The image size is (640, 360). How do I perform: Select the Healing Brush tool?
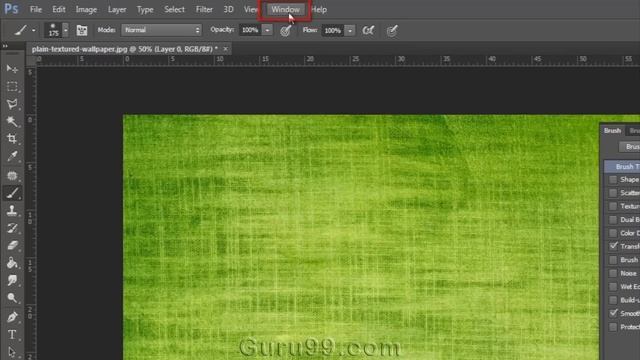click(x=12, y=176)
